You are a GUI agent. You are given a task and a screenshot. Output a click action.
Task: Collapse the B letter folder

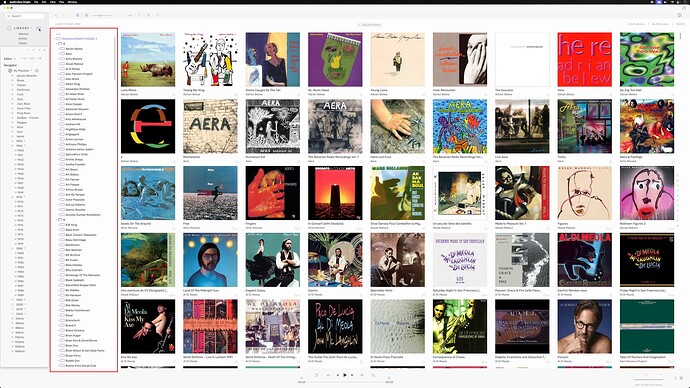pyautogui.click(x=57, y=220)
